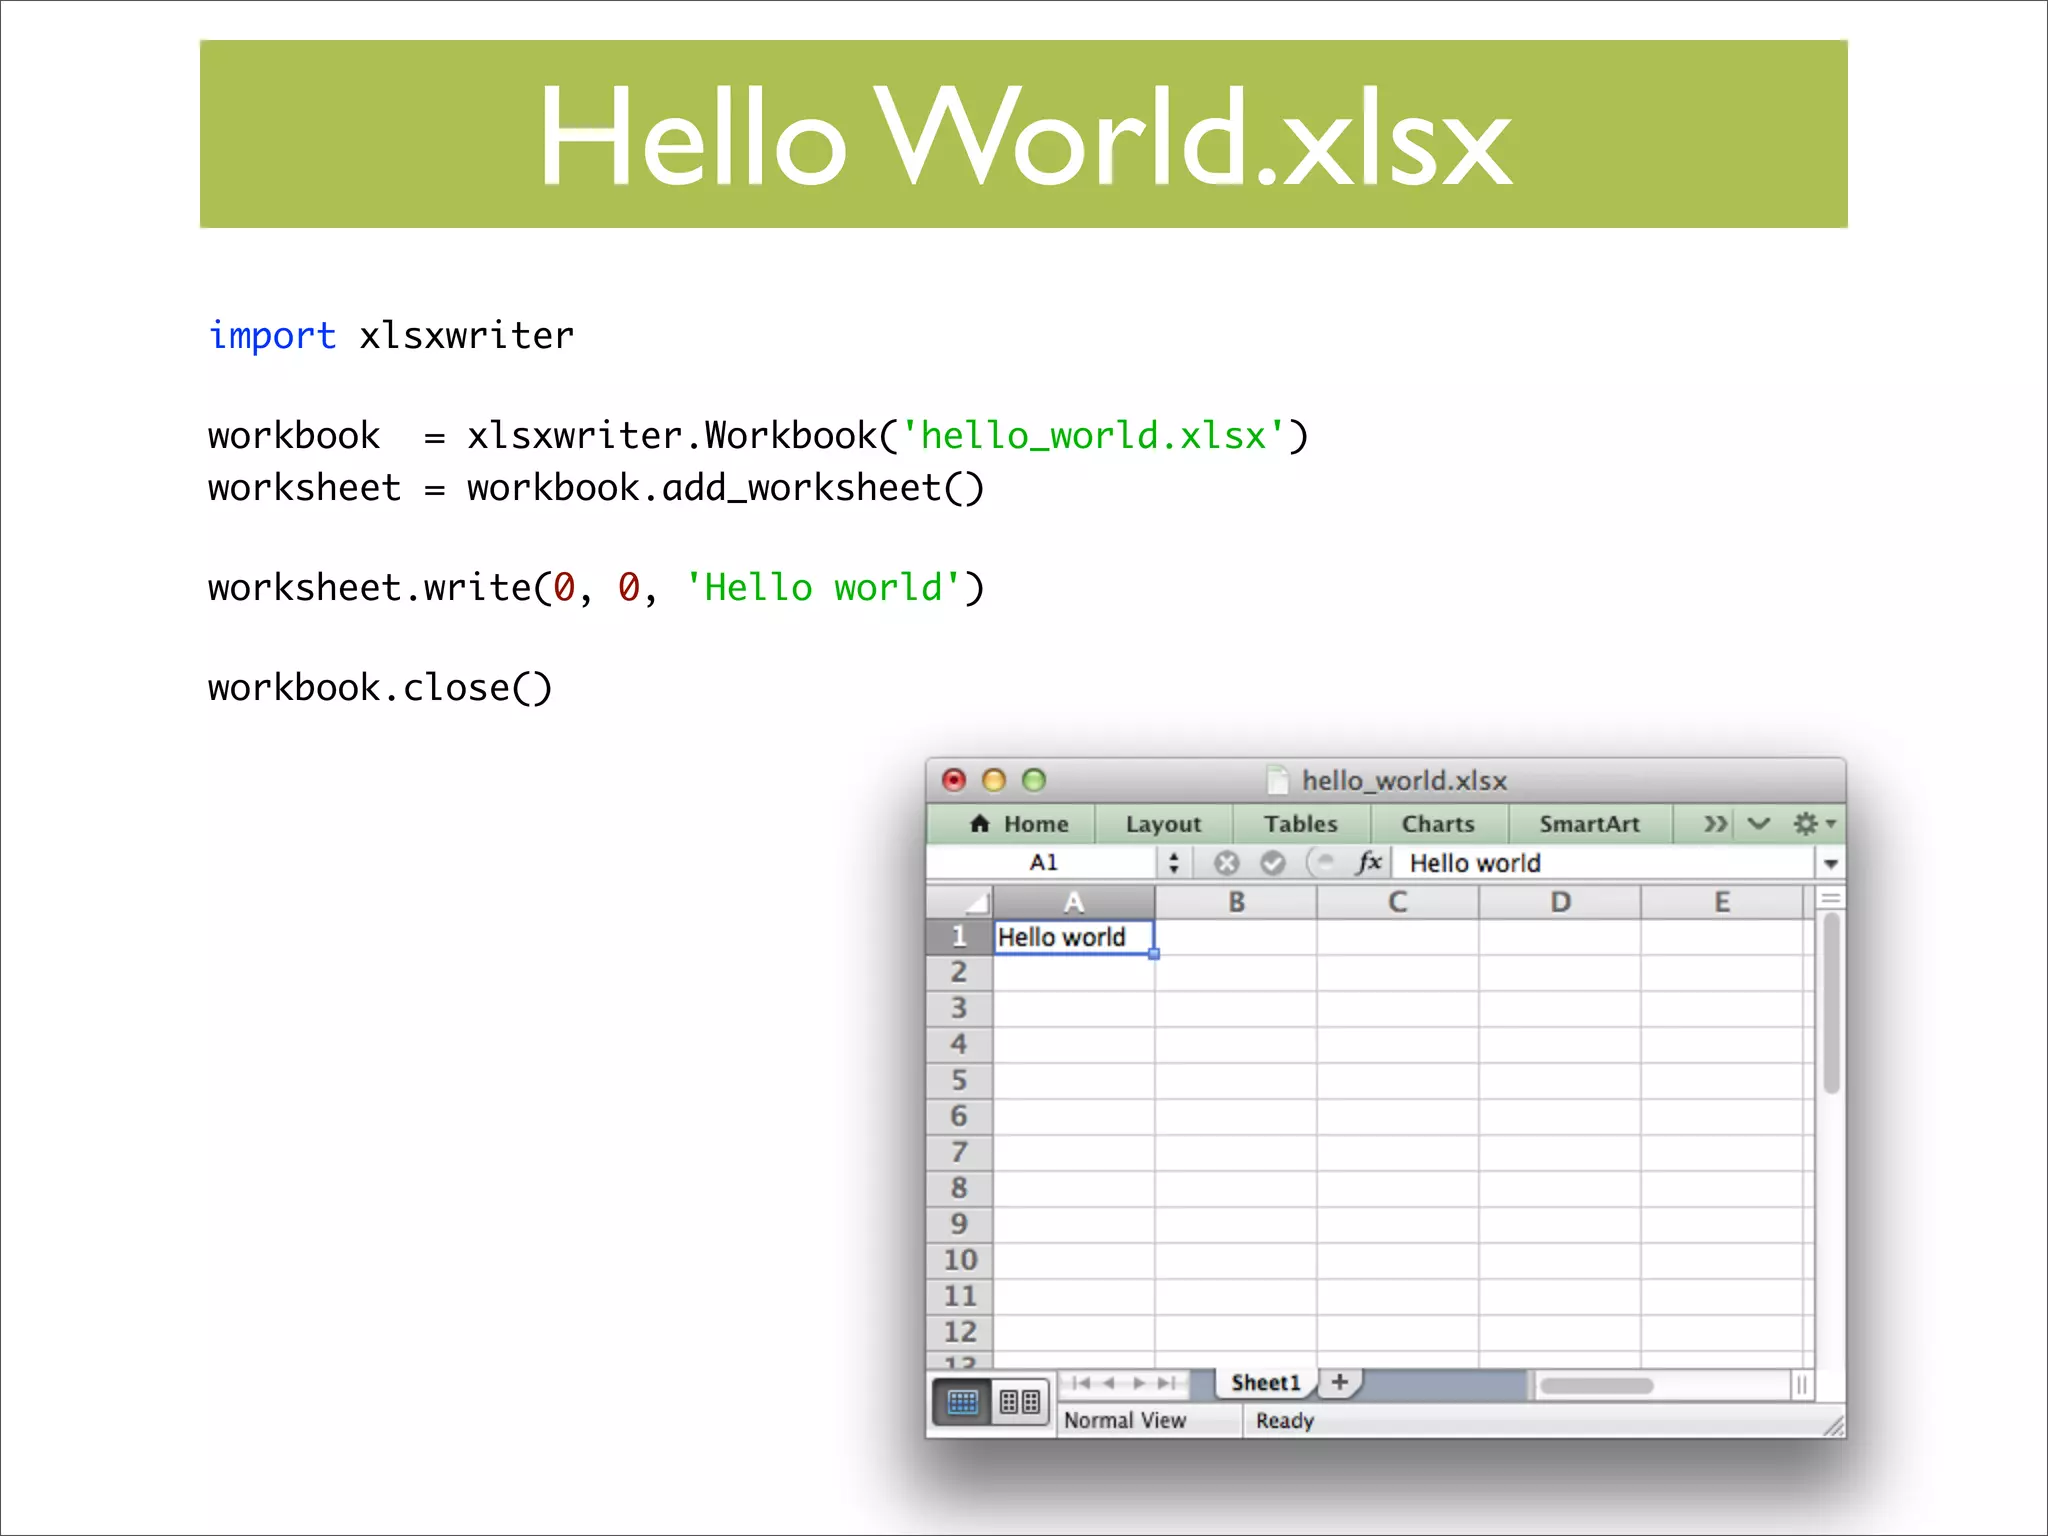Click the Name Box showing A1
2048x1536 pixels.
(1043, 862)
